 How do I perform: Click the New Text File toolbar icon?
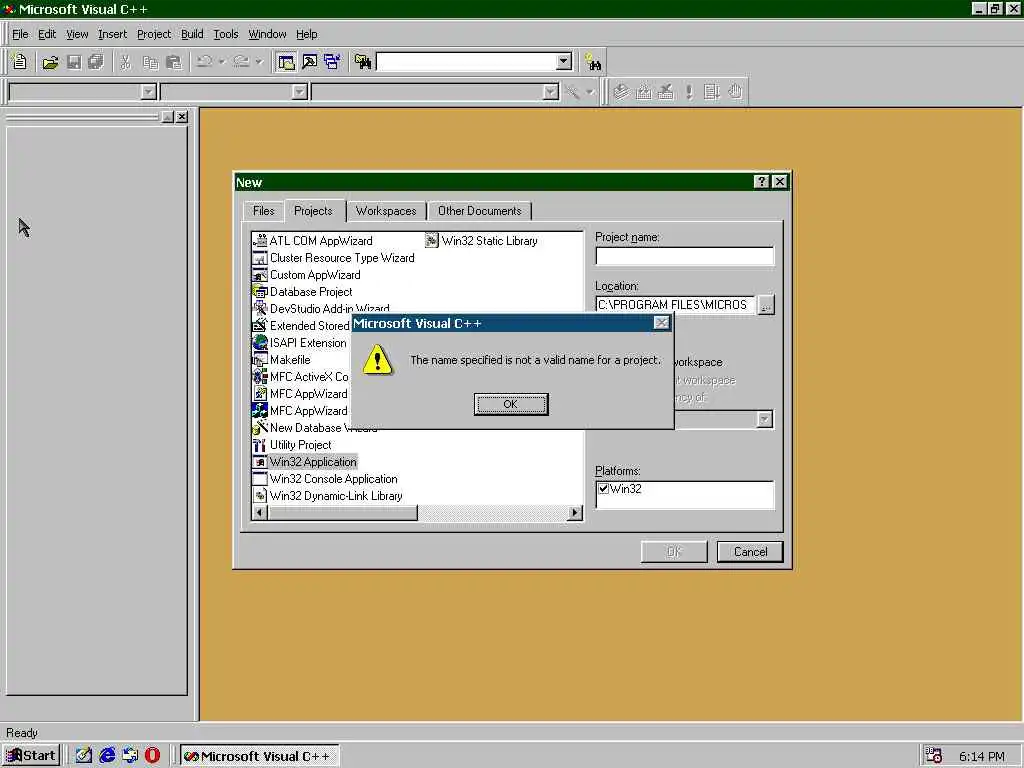20,62
